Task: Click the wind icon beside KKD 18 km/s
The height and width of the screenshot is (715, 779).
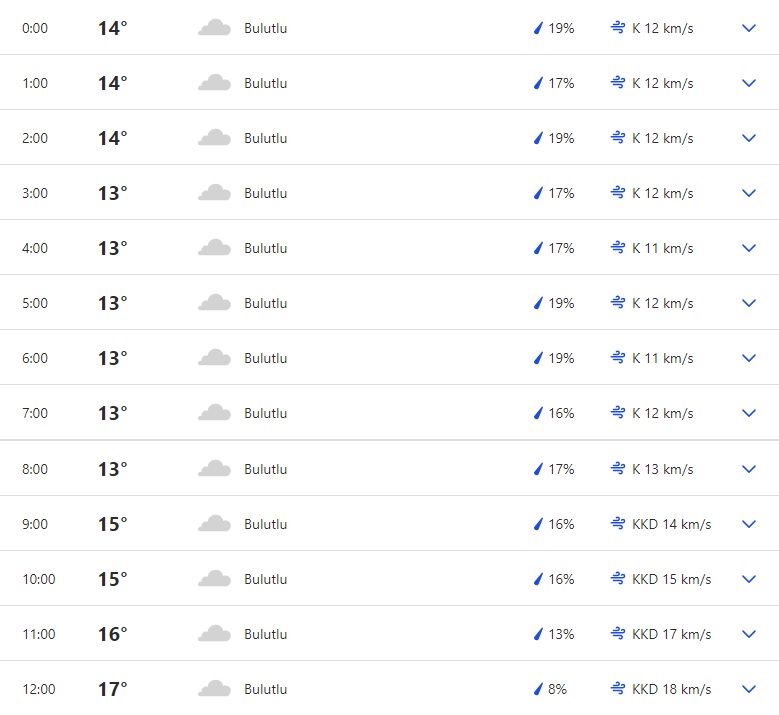Action: coord(618,689)
